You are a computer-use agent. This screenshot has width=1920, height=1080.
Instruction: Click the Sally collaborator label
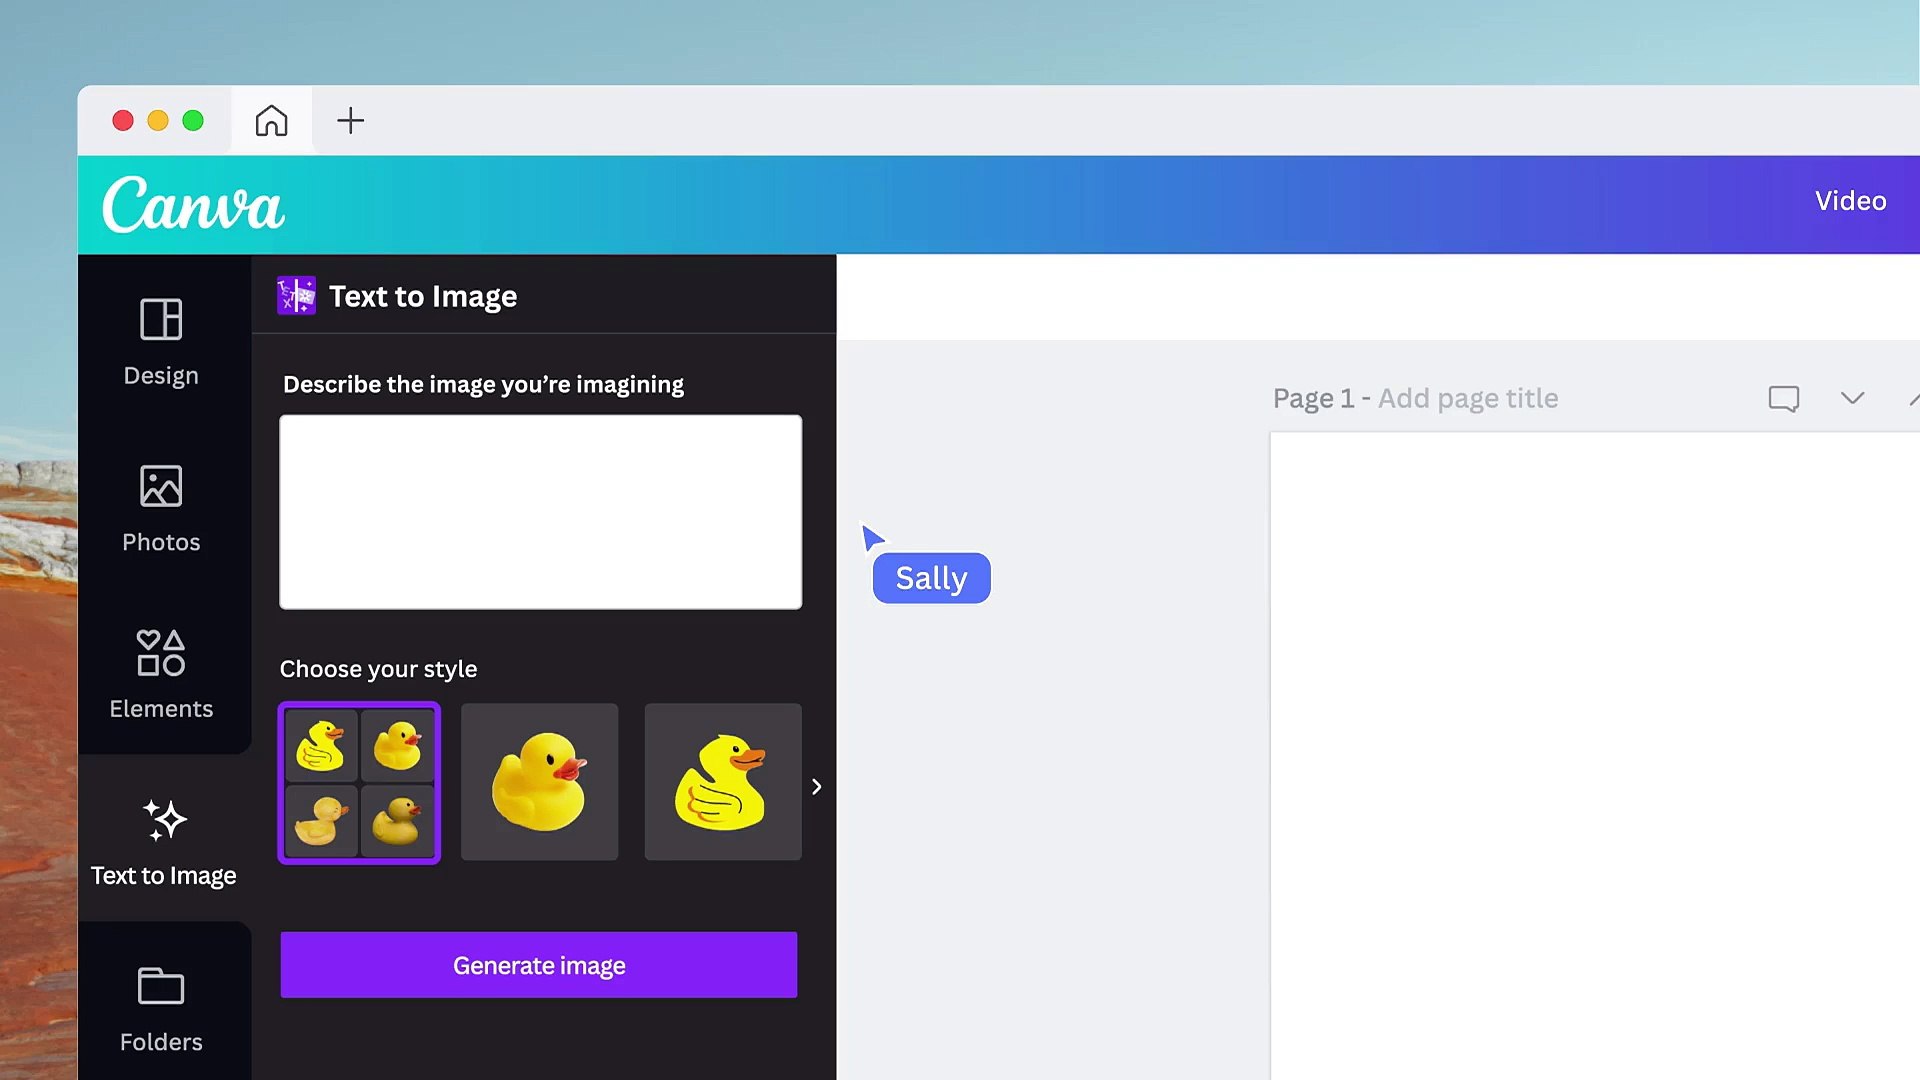930,578
